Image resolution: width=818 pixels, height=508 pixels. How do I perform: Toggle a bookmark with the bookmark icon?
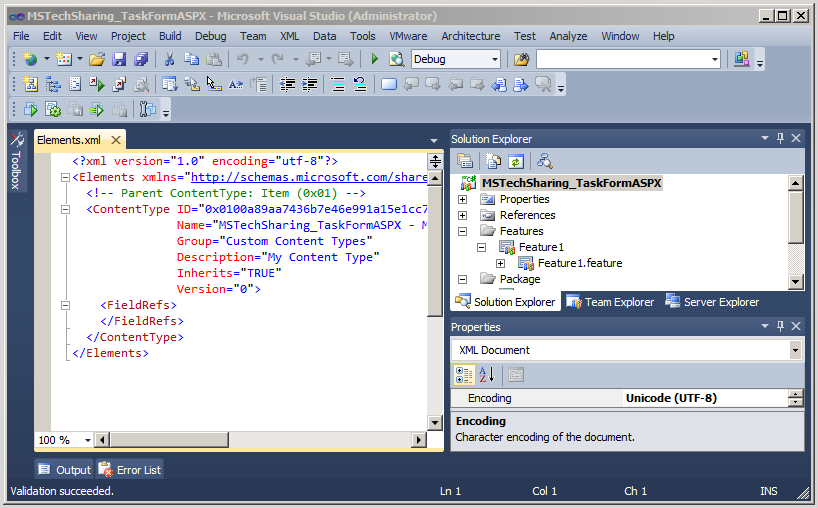coord(389,84)
